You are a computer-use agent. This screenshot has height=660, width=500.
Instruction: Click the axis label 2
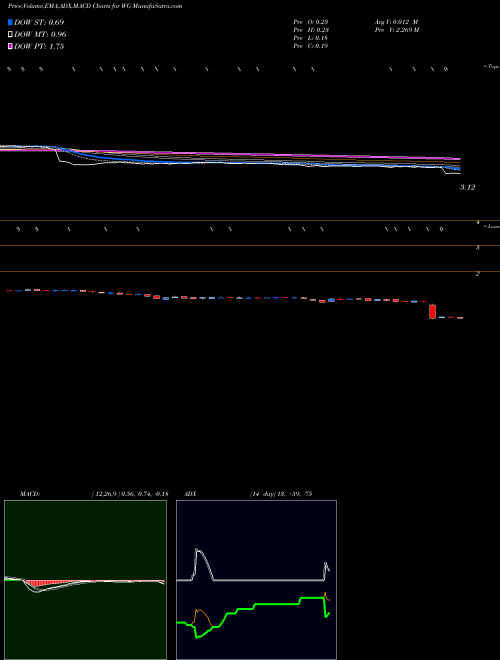(478, 274)
